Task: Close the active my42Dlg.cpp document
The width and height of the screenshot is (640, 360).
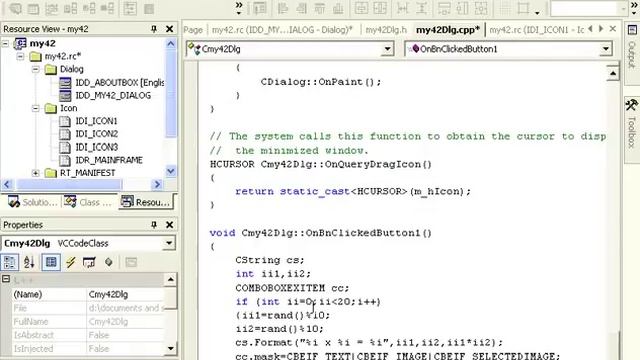Action: [613, 29]
